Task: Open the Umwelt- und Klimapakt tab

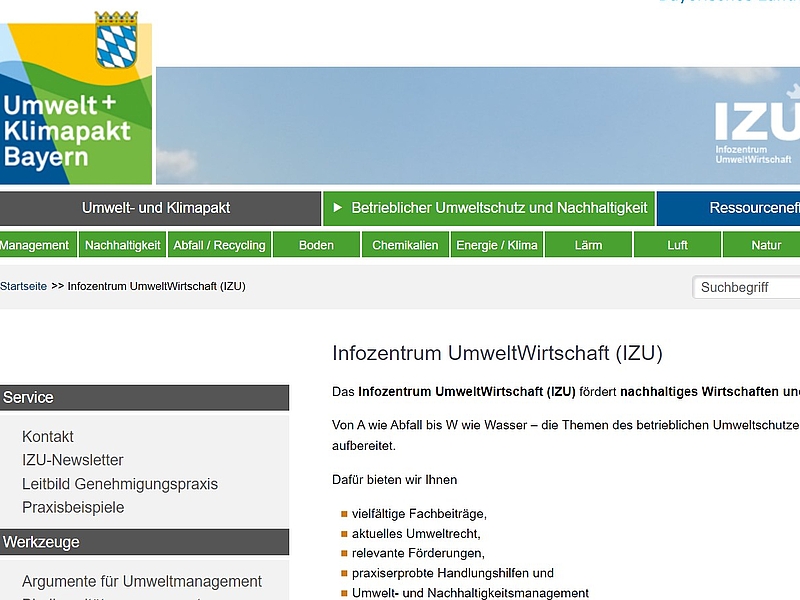Action: click(160, 208)
